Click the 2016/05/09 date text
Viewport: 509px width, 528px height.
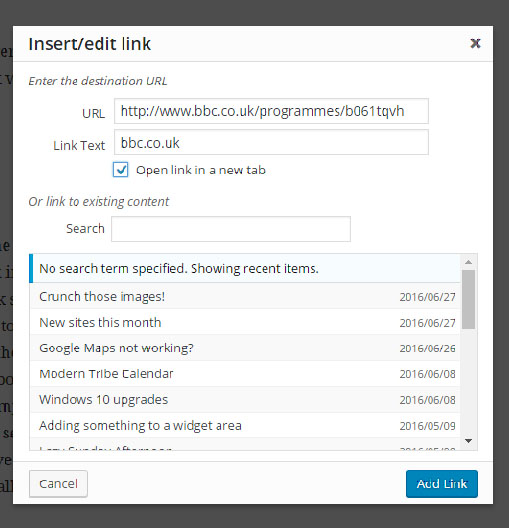pos(428,426)
